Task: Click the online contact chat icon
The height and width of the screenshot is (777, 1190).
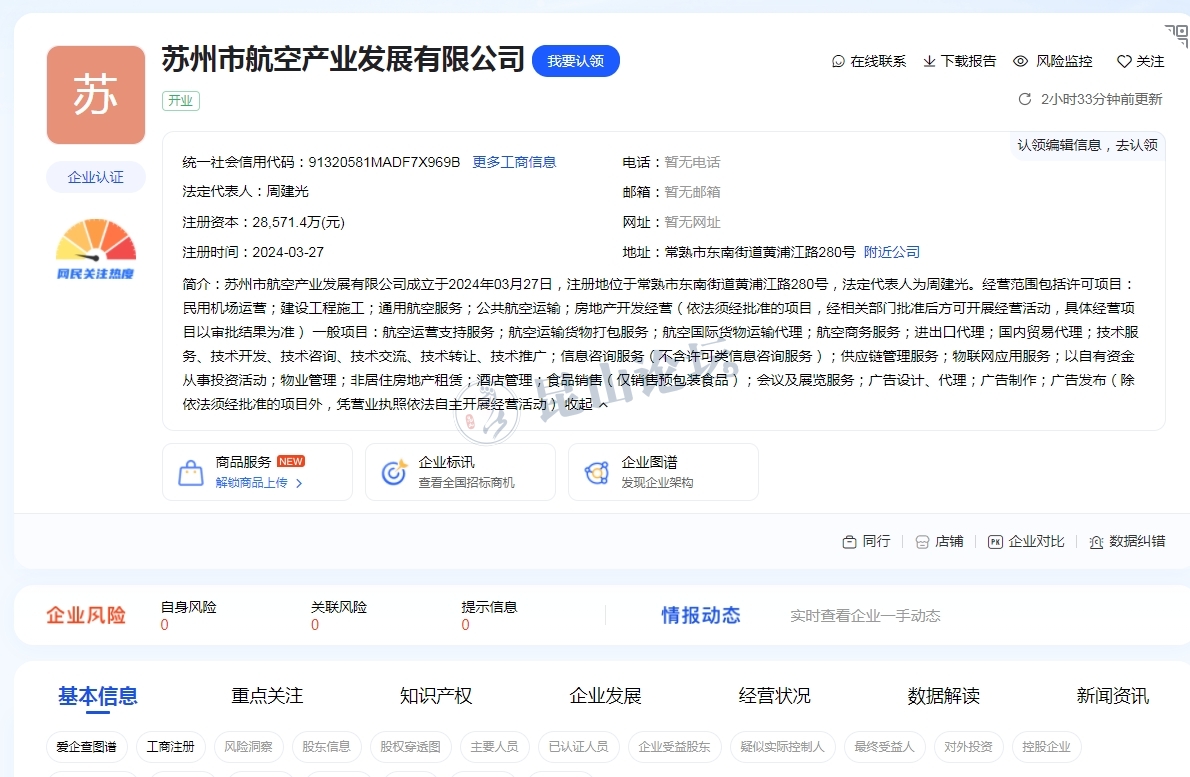Action: [x=838, y=61]
